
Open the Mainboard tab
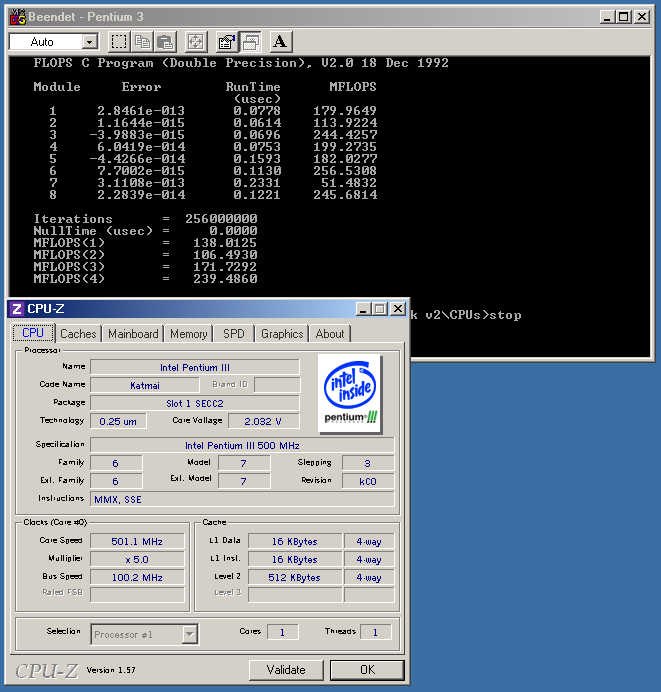point(133,334)
